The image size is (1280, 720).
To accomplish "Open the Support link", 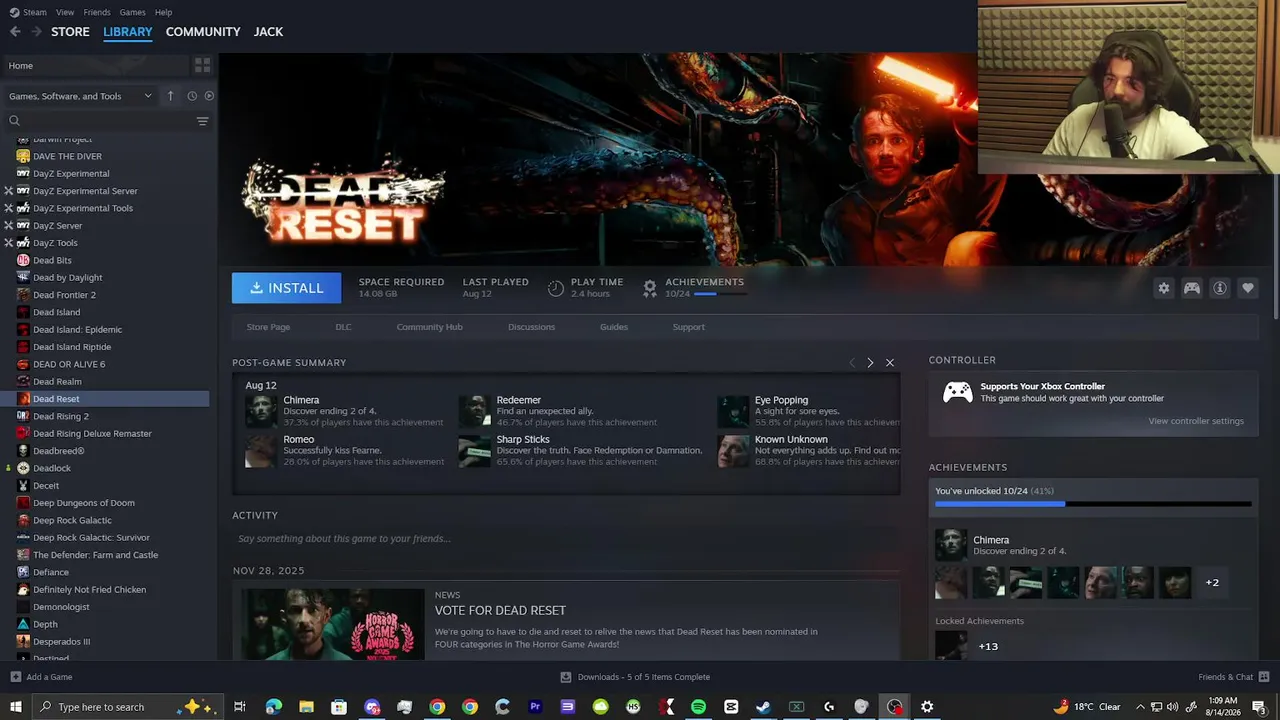I will point(688,327).
